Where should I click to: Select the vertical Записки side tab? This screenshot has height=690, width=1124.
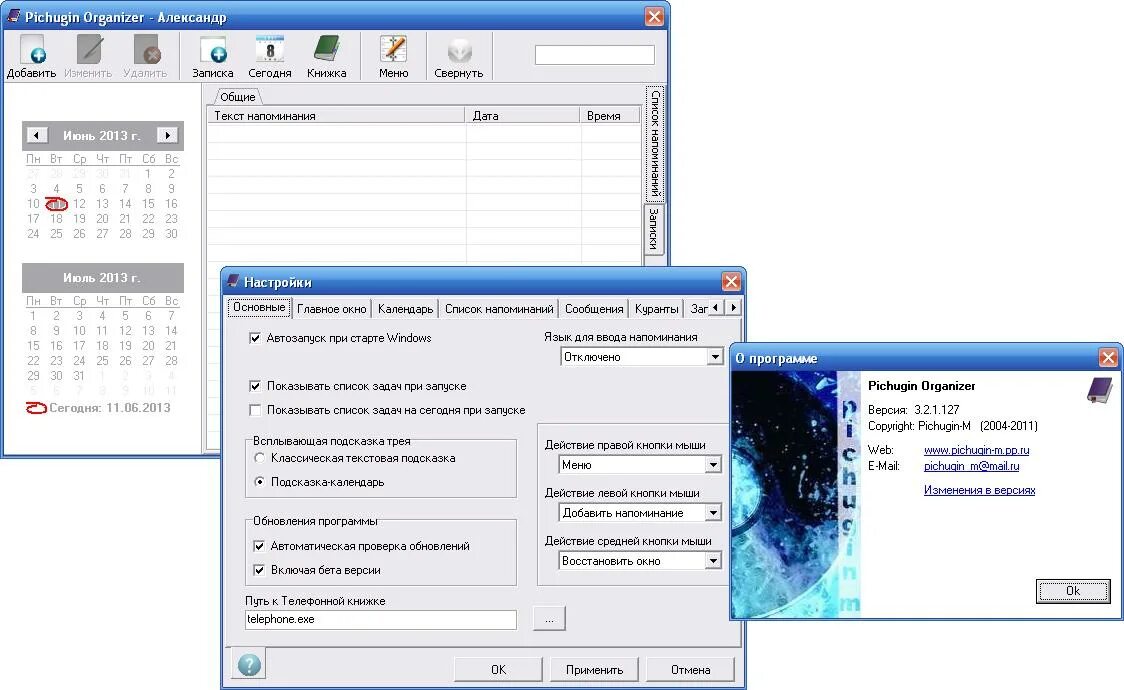pyautogui.click(x=654, y=229)
